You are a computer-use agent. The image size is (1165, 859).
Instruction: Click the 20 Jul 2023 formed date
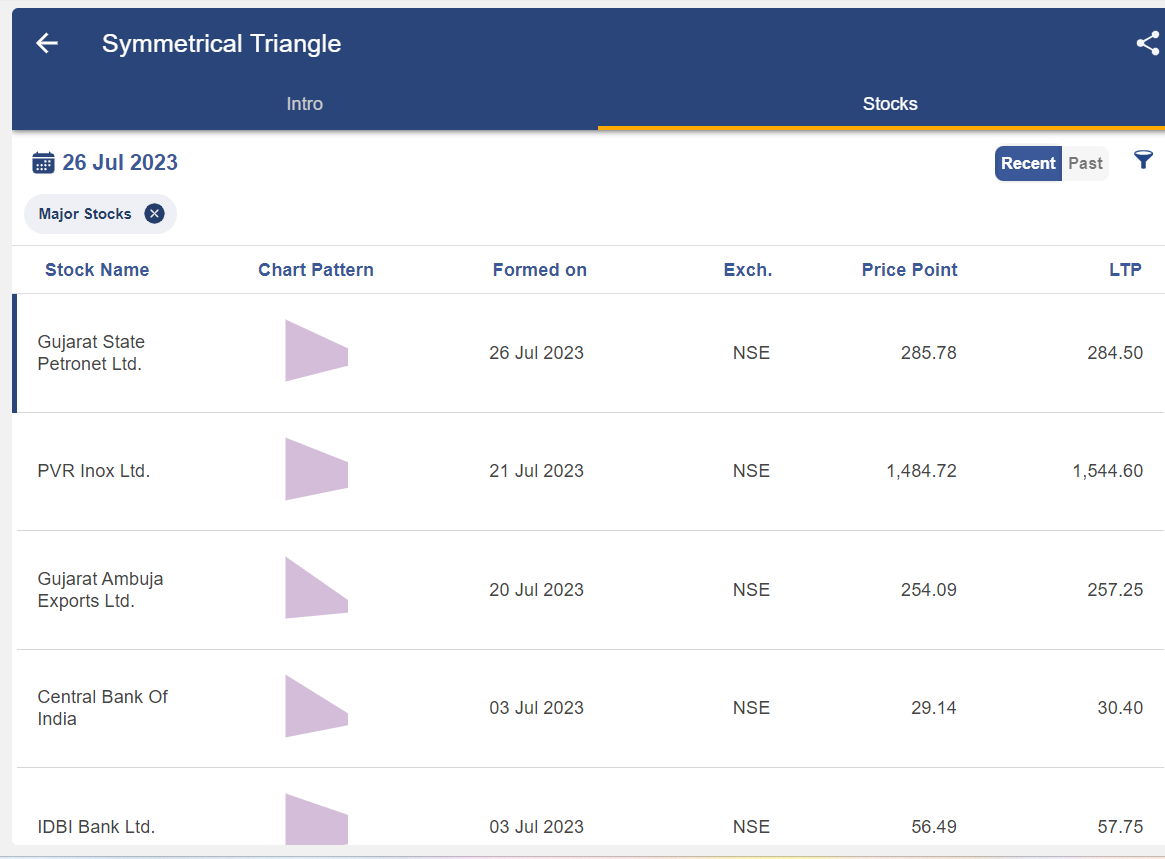[x=536, y=590]
